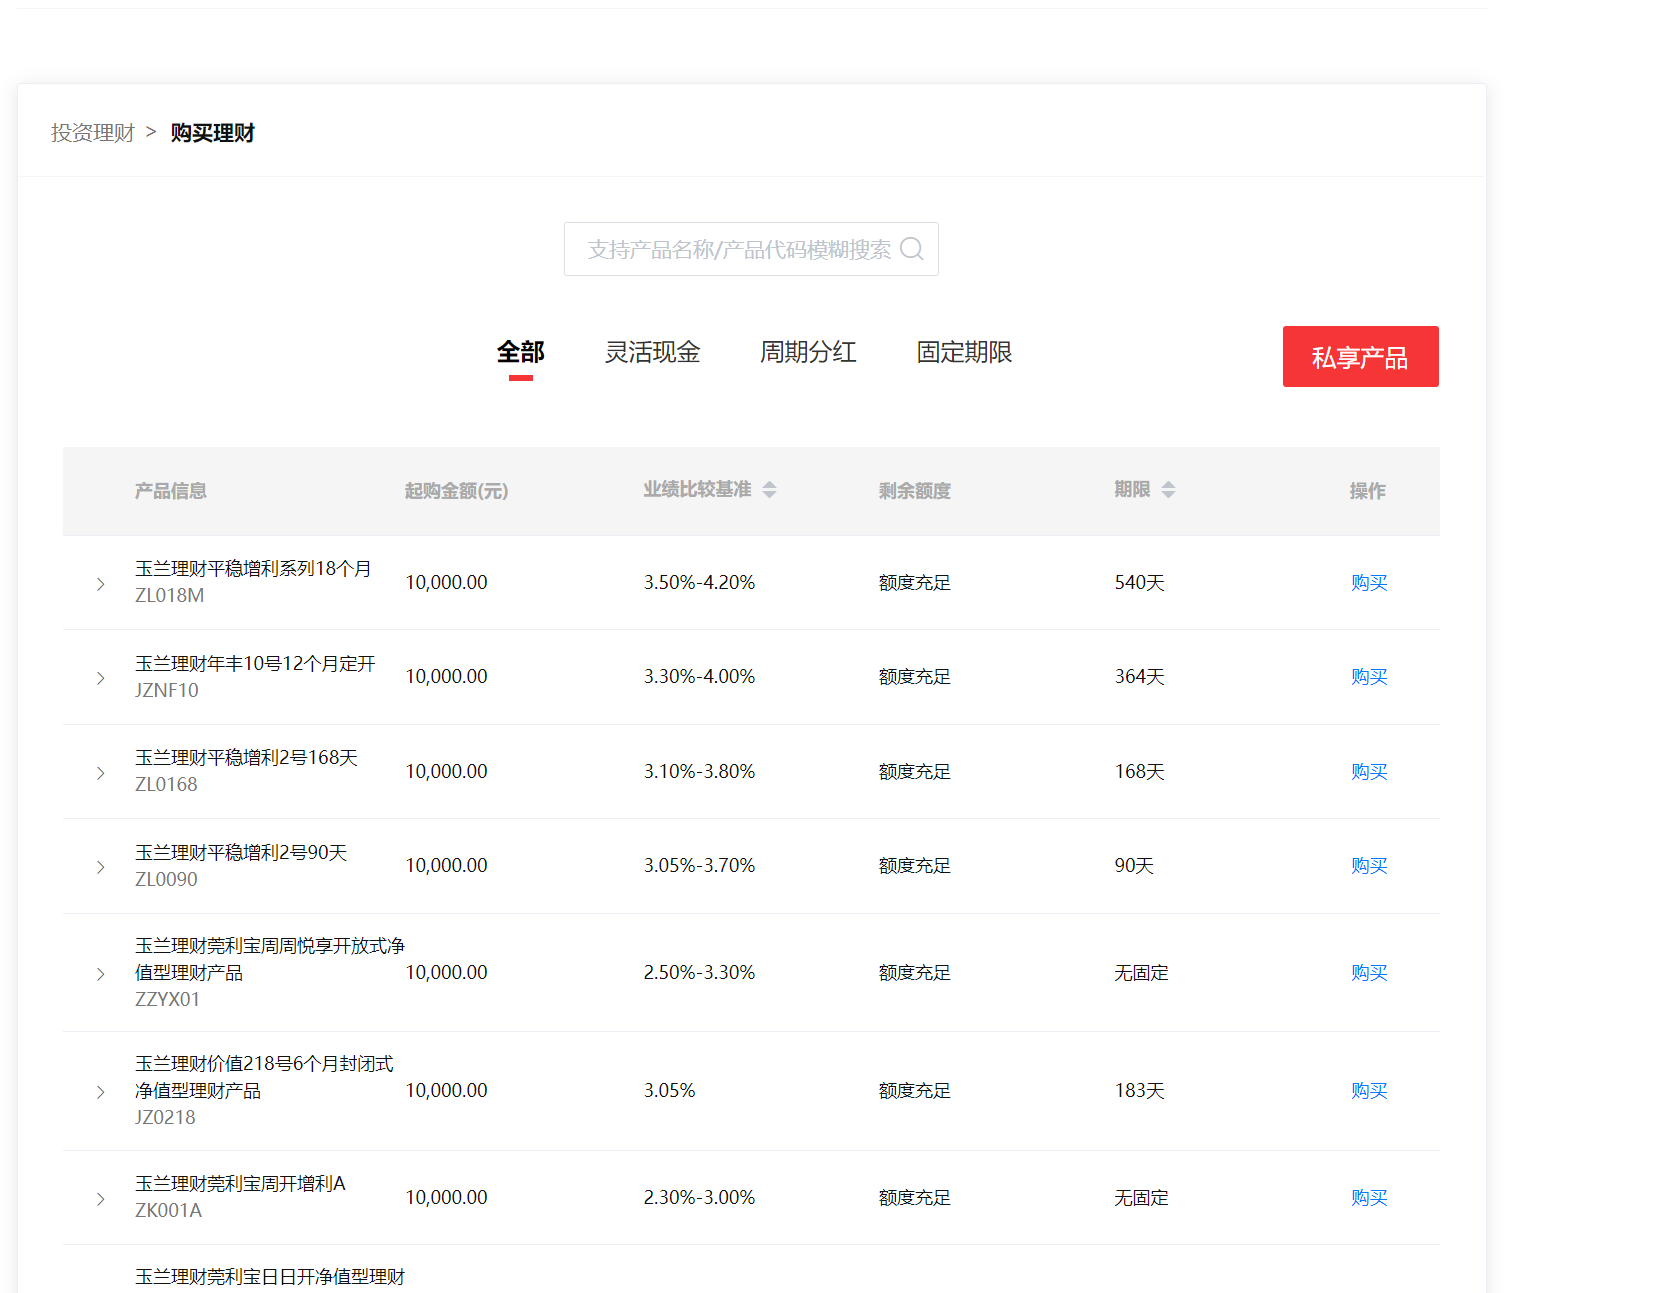The height and width of the screenshot is (1293, 1654).
Task: Click term 183天
Action: (x=1140, y=1091)
